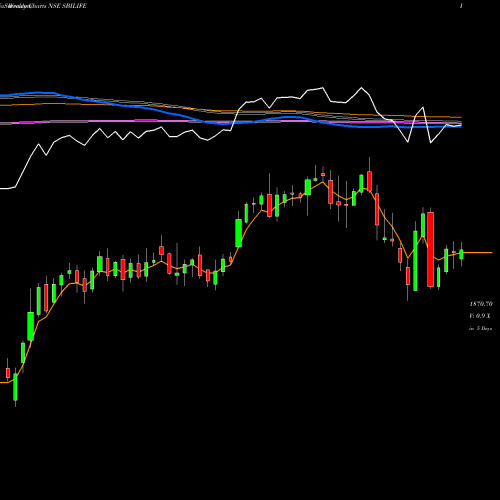Click the 'in 5 Days' label
The image size is (500, 500).
point(480,328)
